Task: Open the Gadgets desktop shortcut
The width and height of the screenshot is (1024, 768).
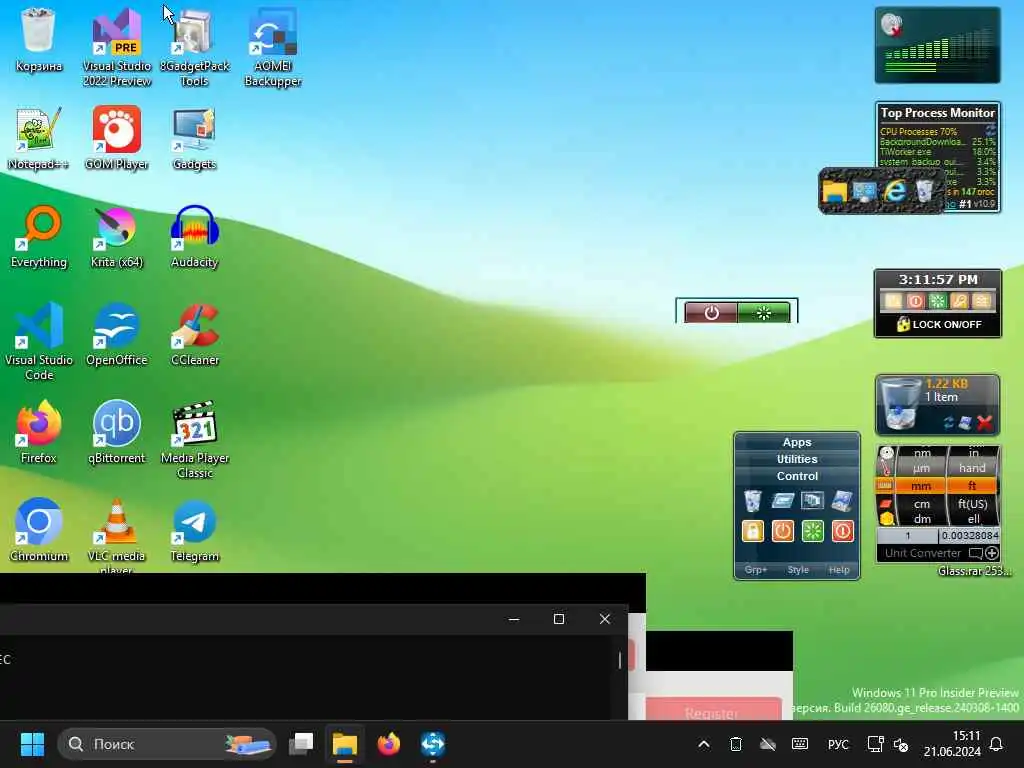Action: [195, 138]
